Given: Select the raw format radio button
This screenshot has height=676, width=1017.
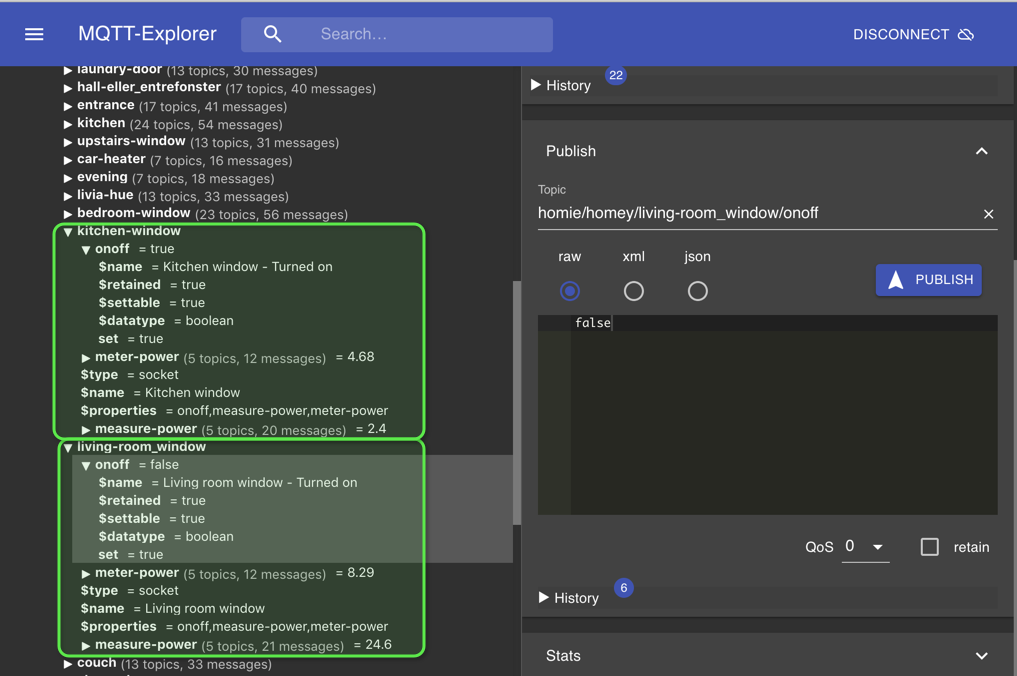Looking at the screenshot, I should [x=569, y=291].
